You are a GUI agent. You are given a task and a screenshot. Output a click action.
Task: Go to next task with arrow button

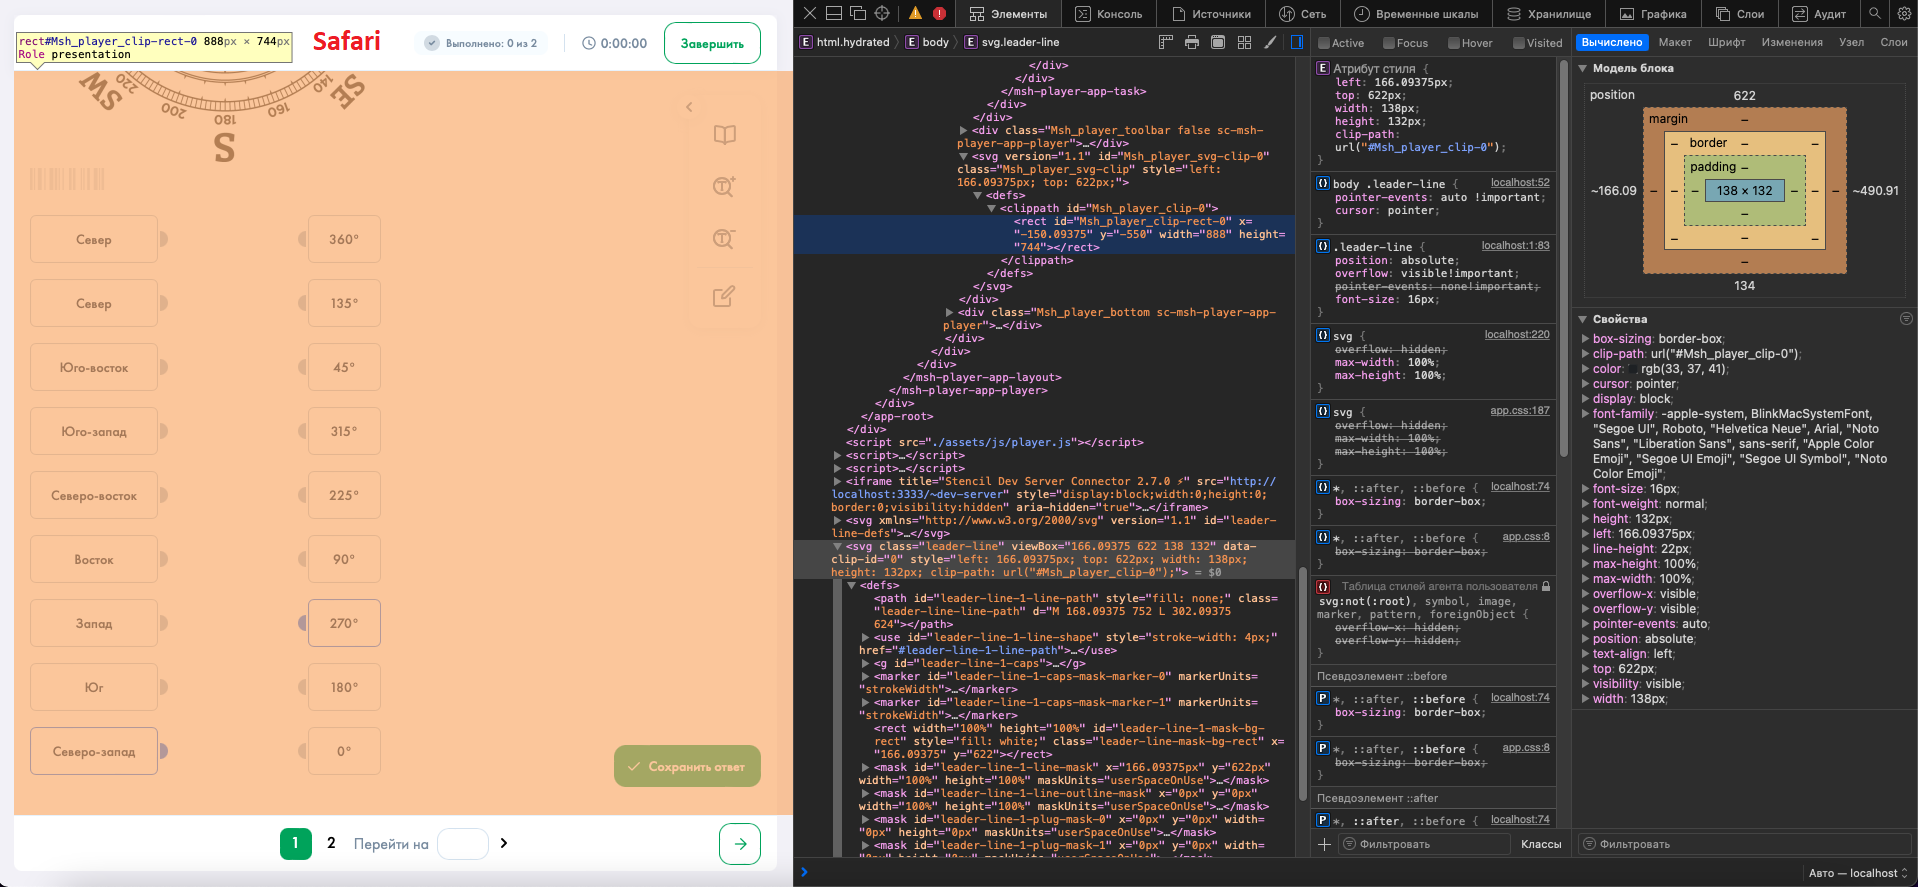pyautogui.click(x=740, y=844)
